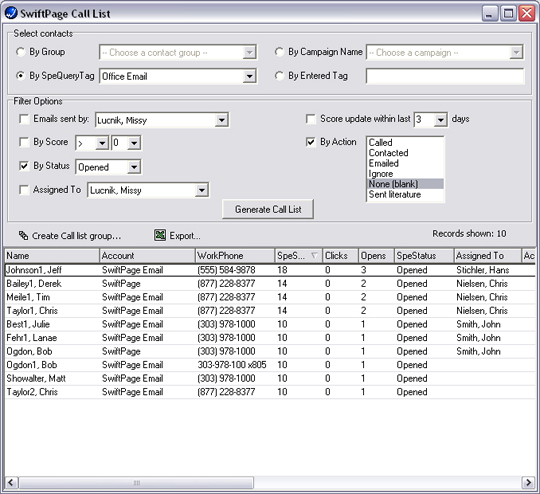540x494 pixels.
Task: Select Emailed in the action list
Action: pyautogui.click(x=405, y=163)
